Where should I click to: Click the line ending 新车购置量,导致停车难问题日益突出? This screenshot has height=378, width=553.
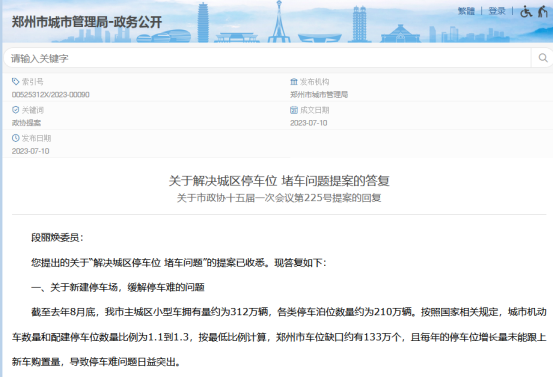point(97,362)
